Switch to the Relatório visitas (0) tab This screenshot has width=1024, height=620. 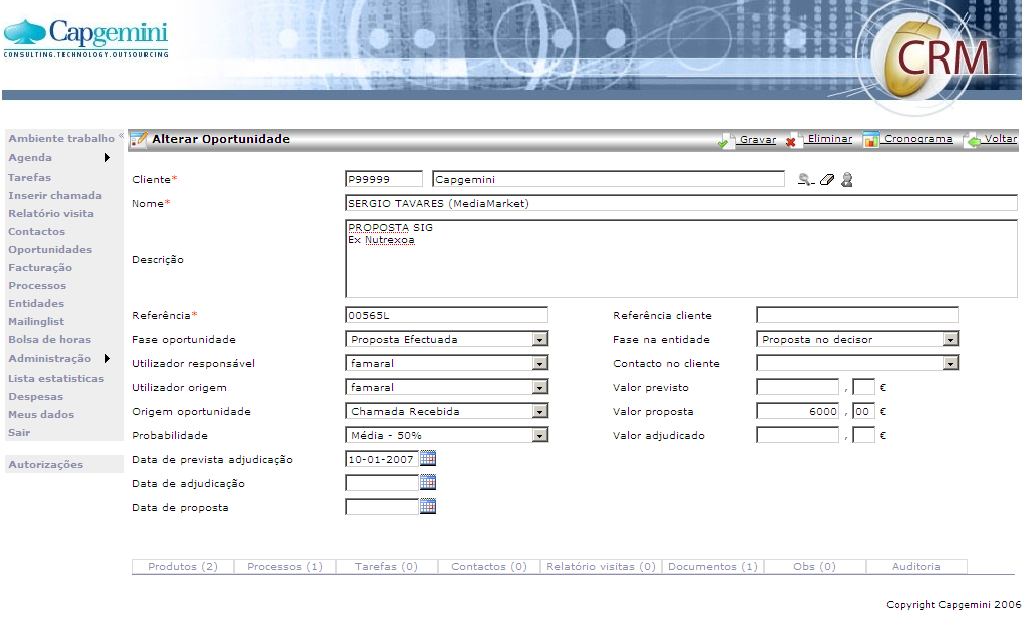point(601,566)
